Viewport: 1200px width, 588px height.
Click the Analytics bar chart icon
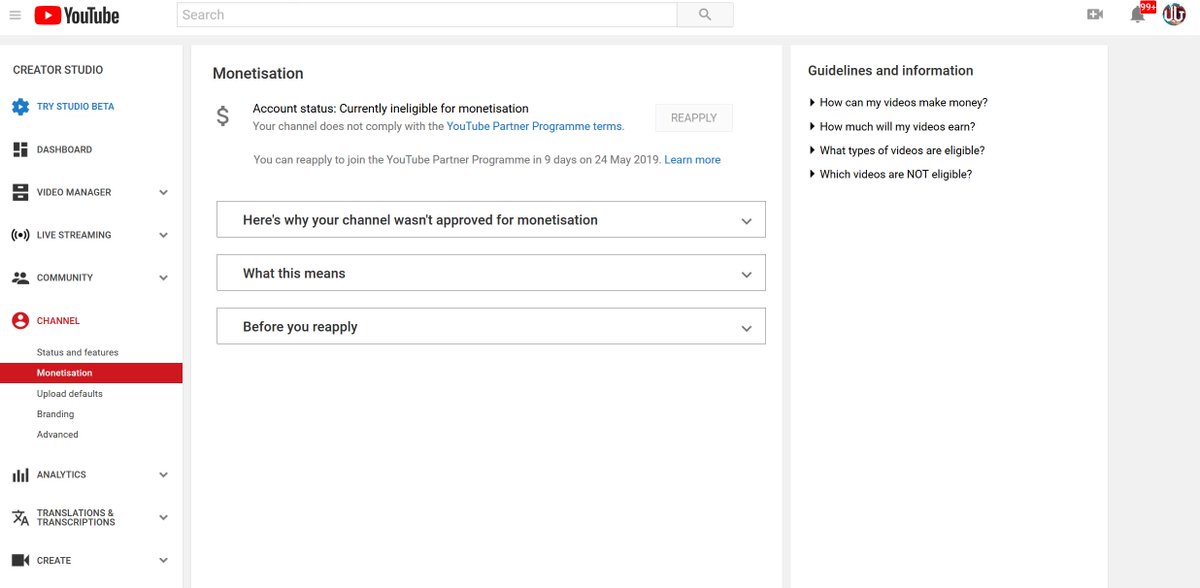pyautogui.click(x=20, y=475)
